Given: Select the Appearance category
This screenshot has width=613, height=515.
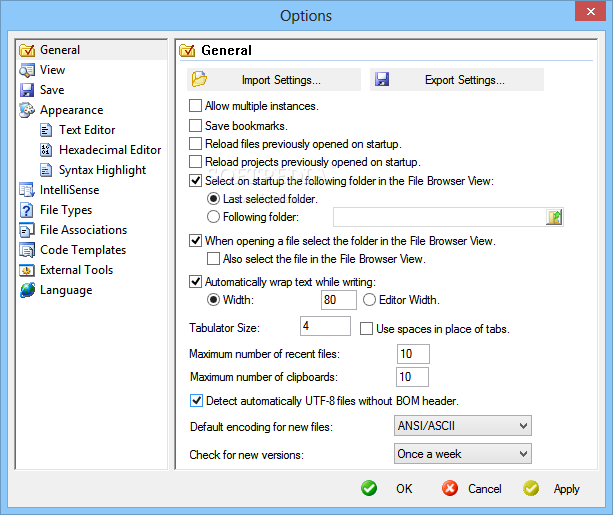Looking at the screenshot, I should coord(72,110).
